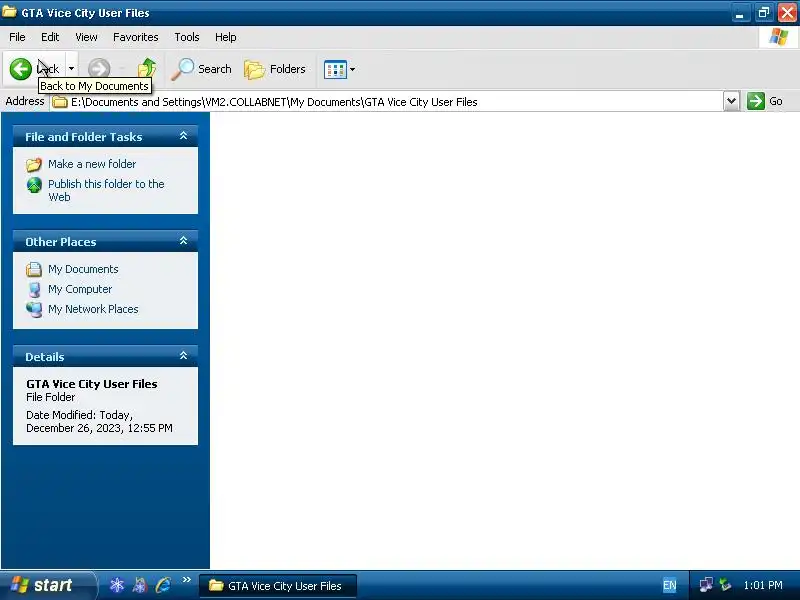Open the Tools menu
This screenshot has width=800, height=600.
(187, 37)
